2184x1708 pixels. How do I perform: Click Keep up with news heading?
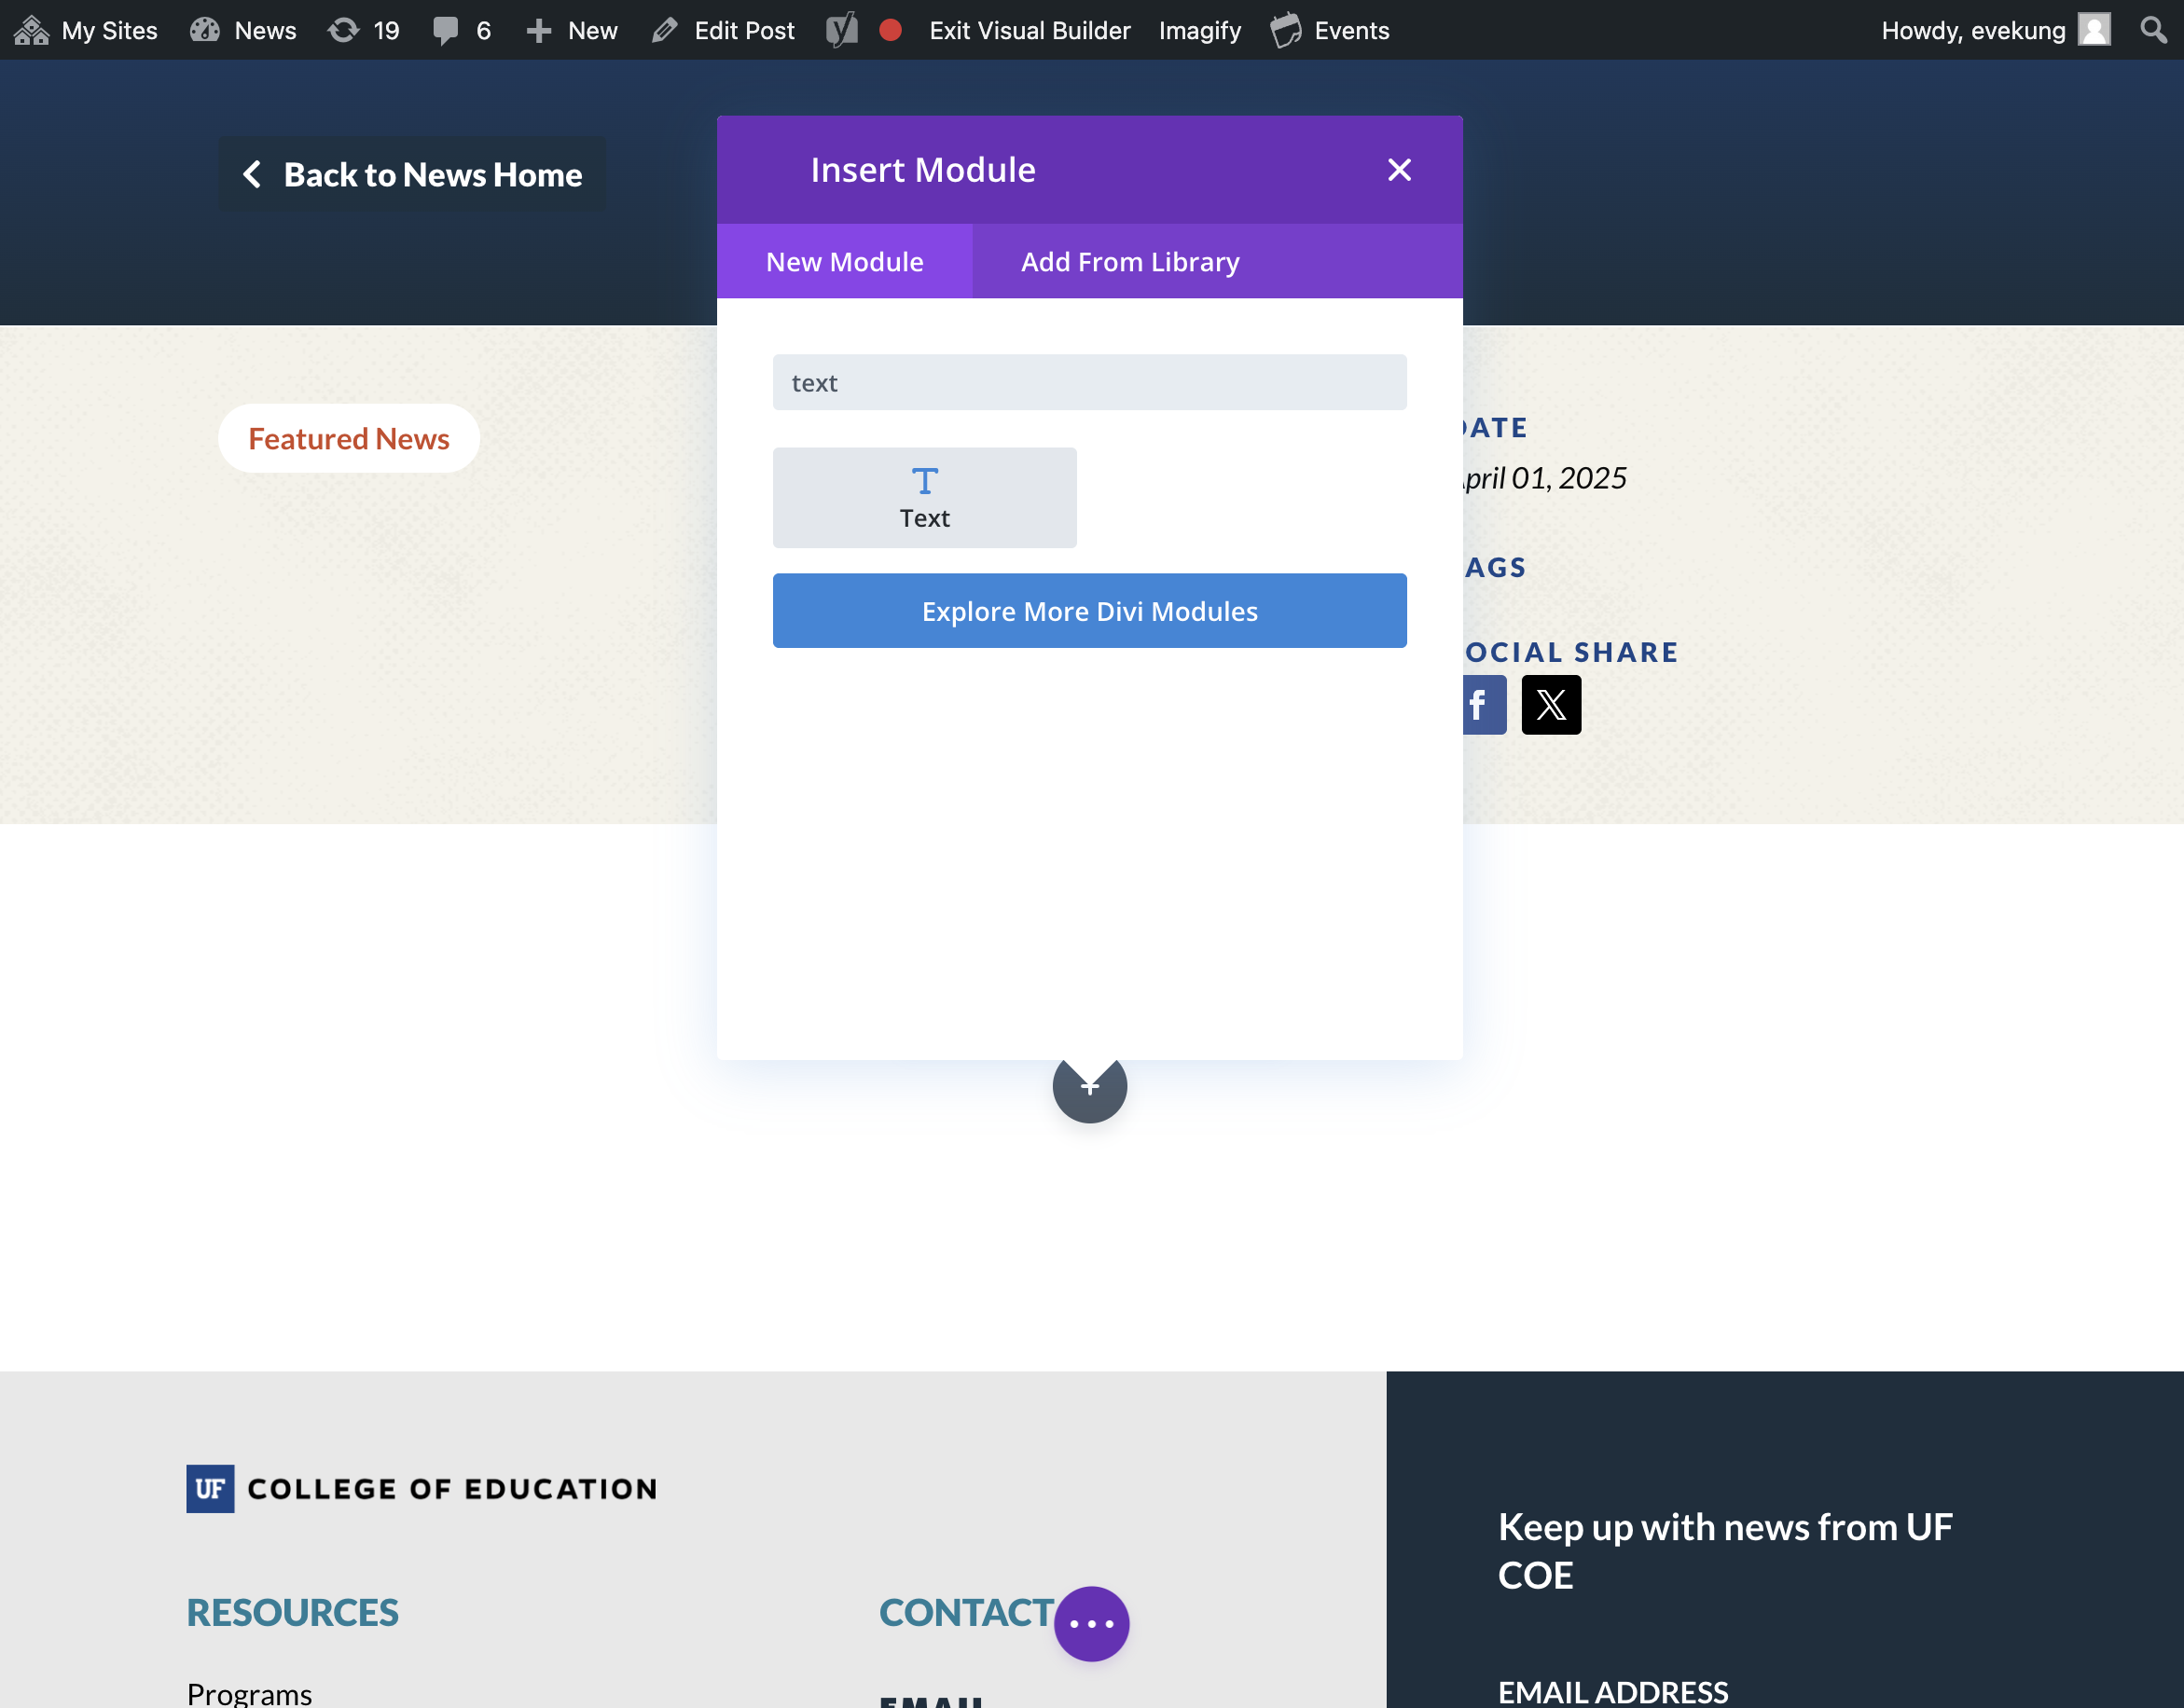[x=1725, y=1551]
